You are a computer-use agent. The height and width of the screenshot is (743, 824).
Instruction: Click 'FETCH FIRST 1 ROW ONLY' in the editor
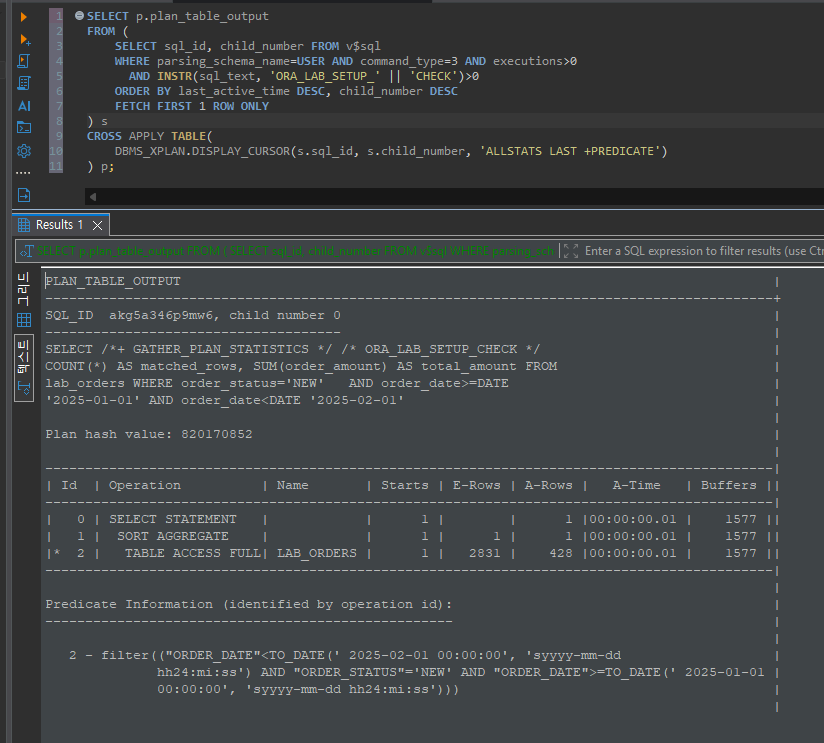[x=192, y=106]
